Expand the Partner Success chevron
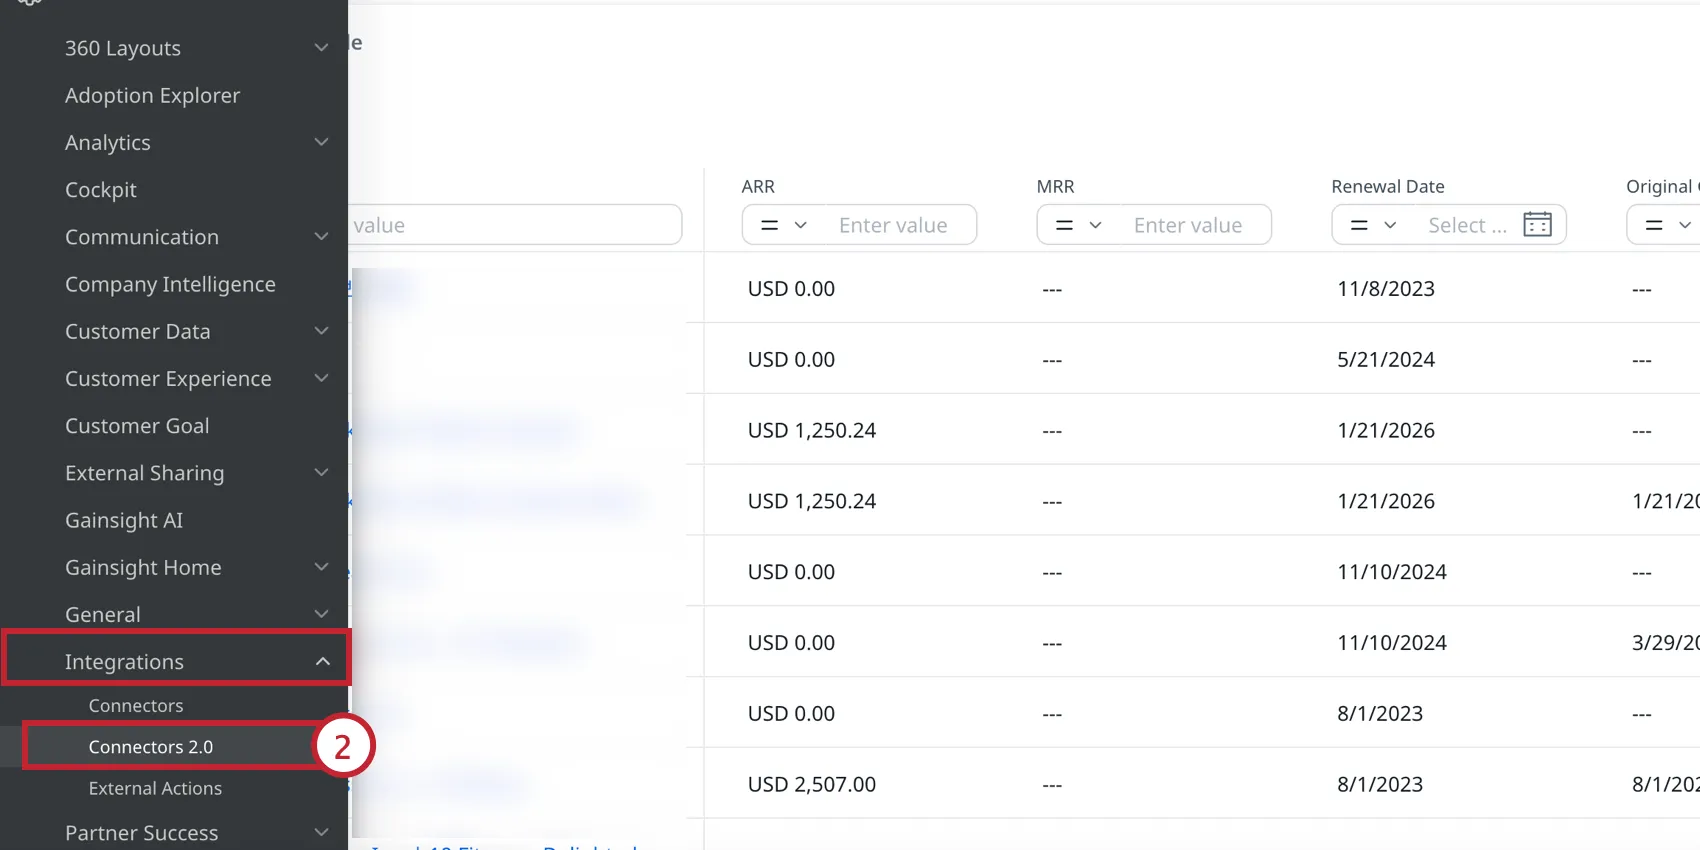Screen dimensions: 1700x850 [x=321, y=833]
